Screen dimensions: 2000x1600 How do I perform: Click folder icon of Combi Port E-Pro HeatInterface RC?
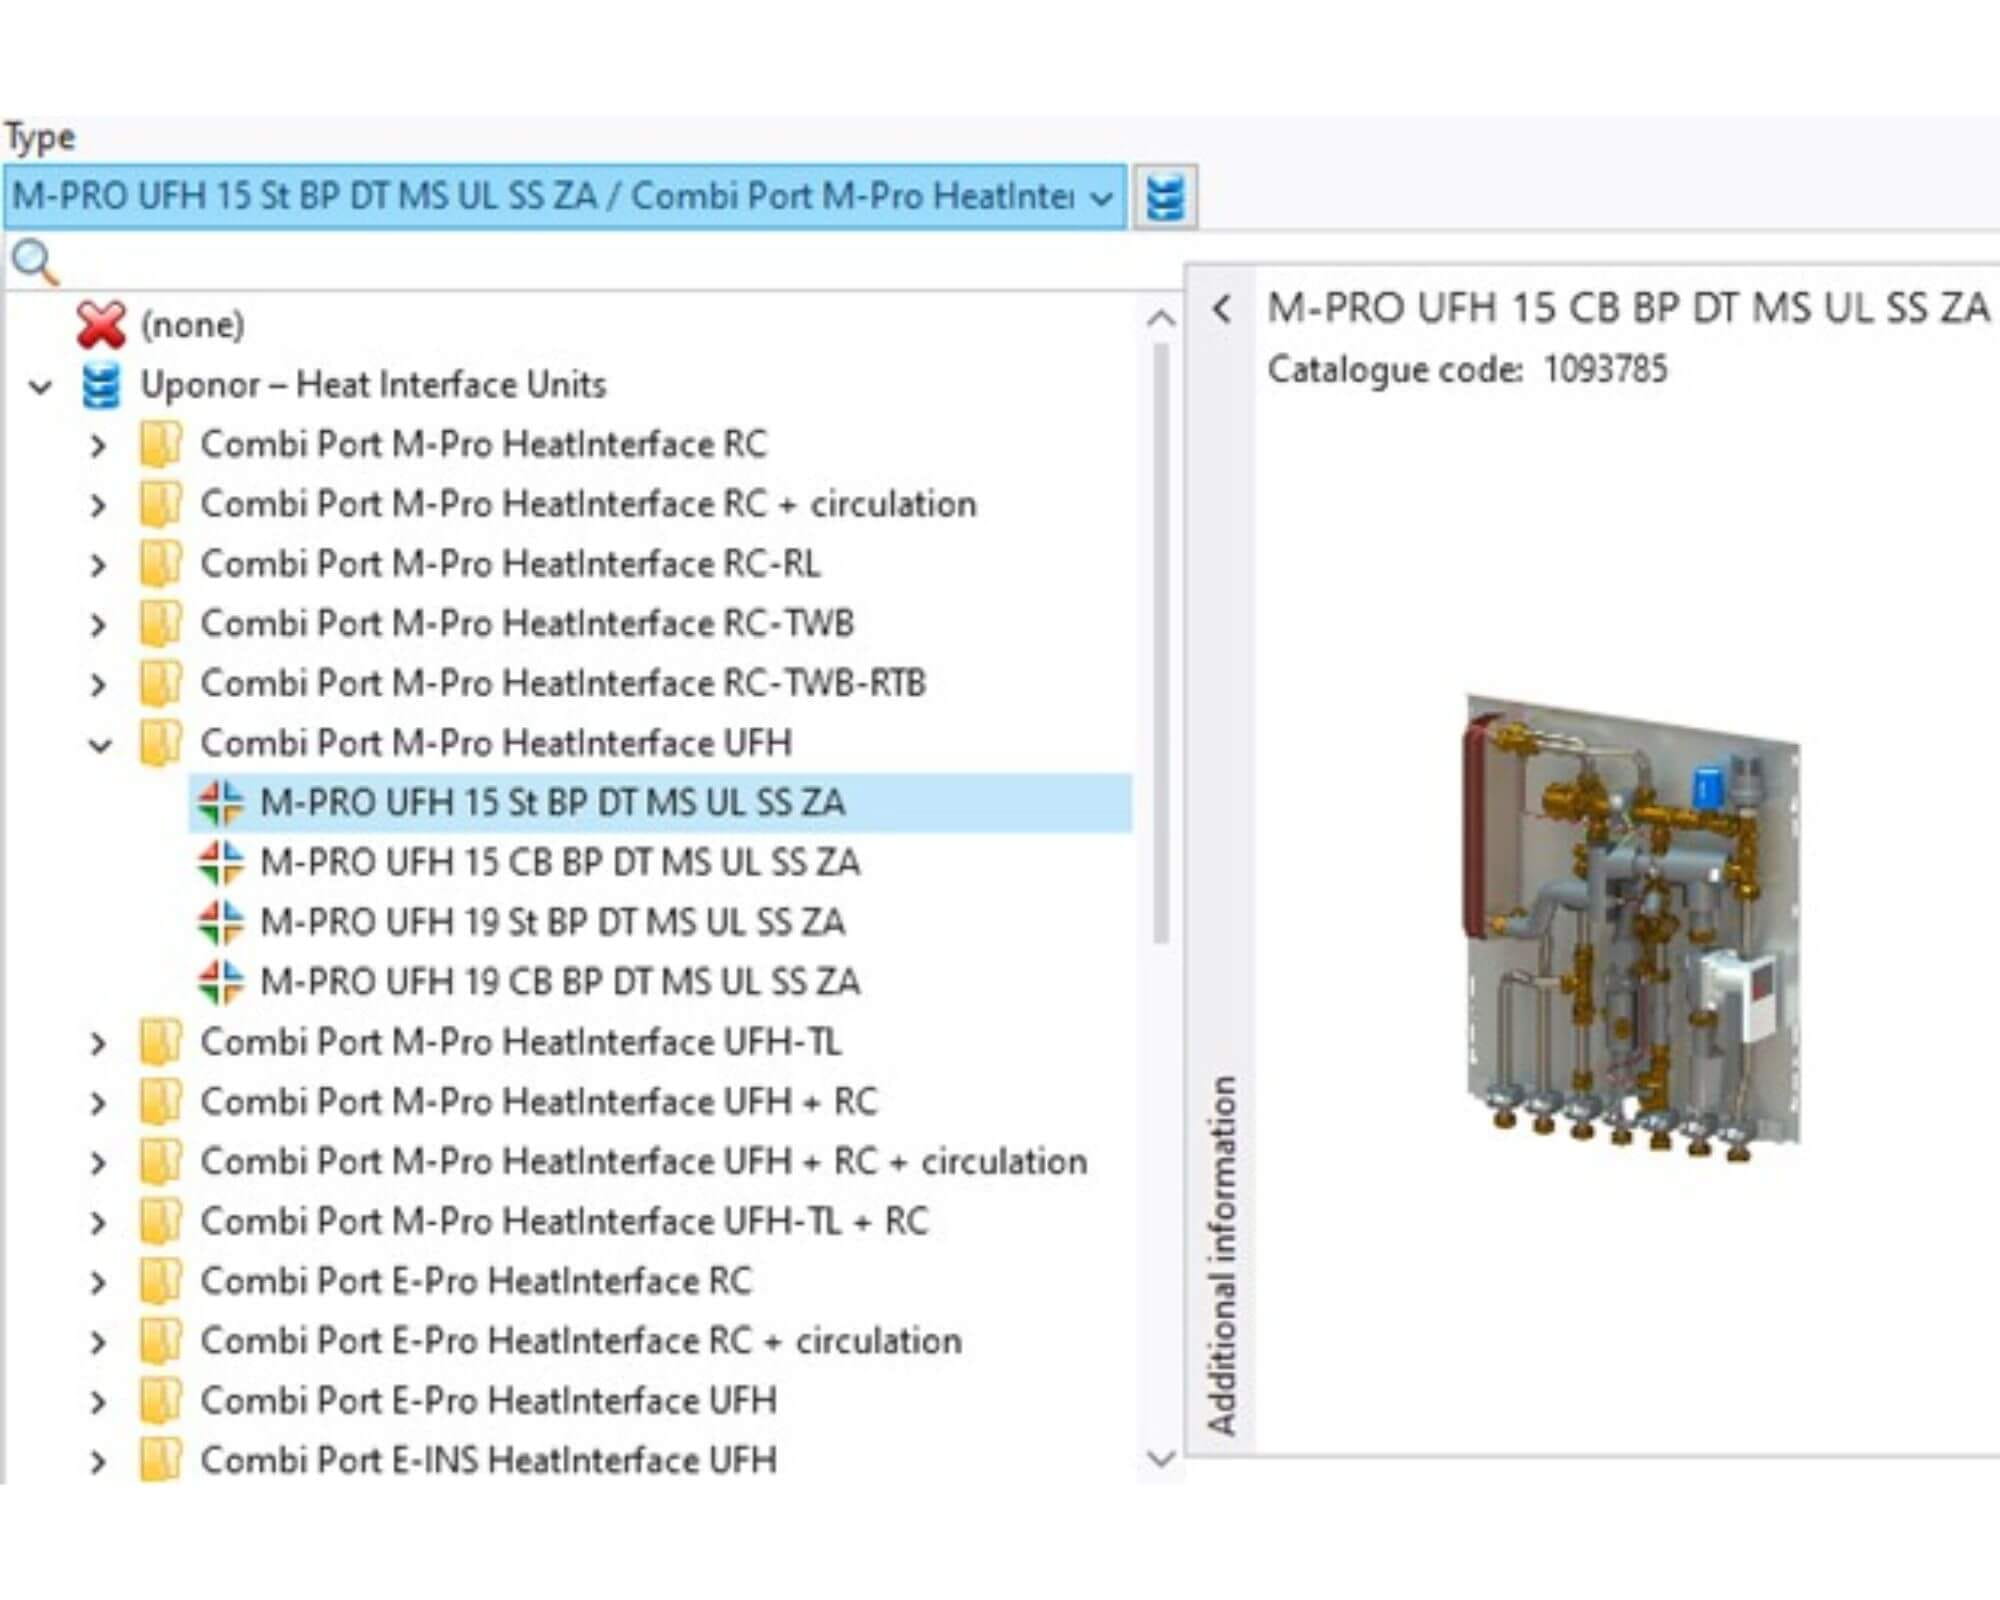[160, 1282]
